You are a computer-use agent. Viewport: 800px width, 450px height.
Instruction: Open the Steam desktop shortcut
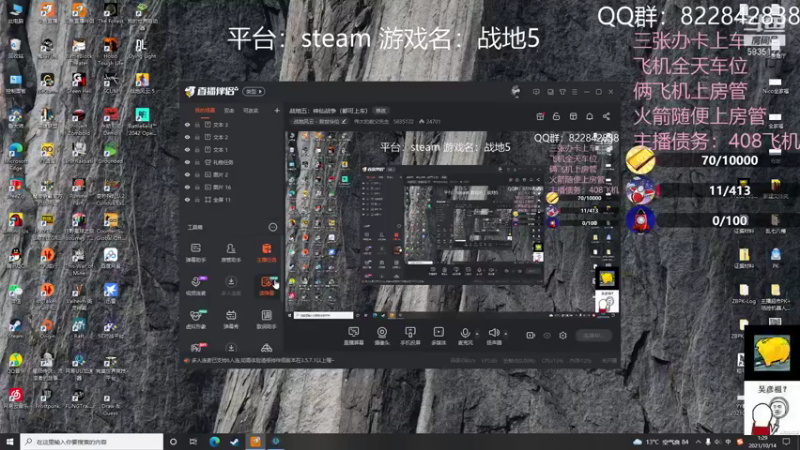[x=15, y=328]
